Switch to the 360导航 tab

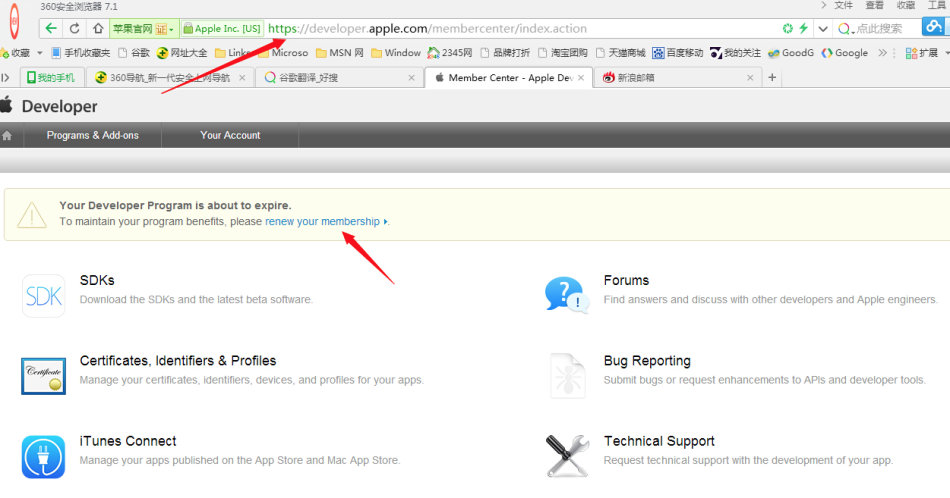(x=170, y=78)
